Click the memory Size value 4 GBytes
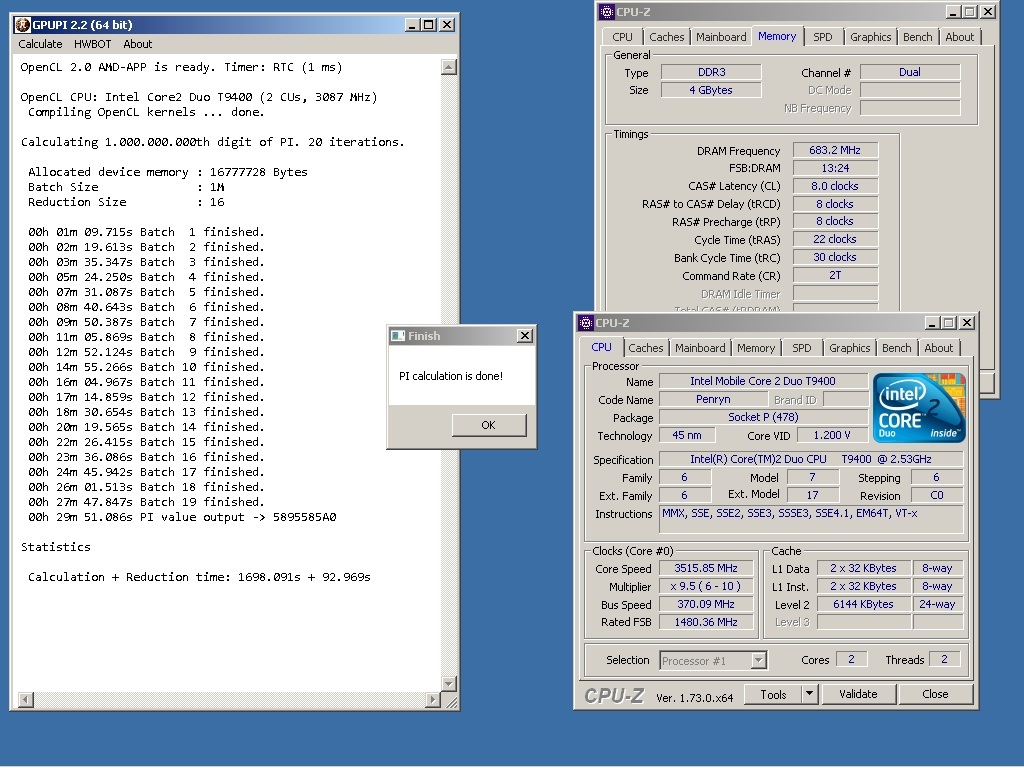1024x768 pixels. (711, 90)
